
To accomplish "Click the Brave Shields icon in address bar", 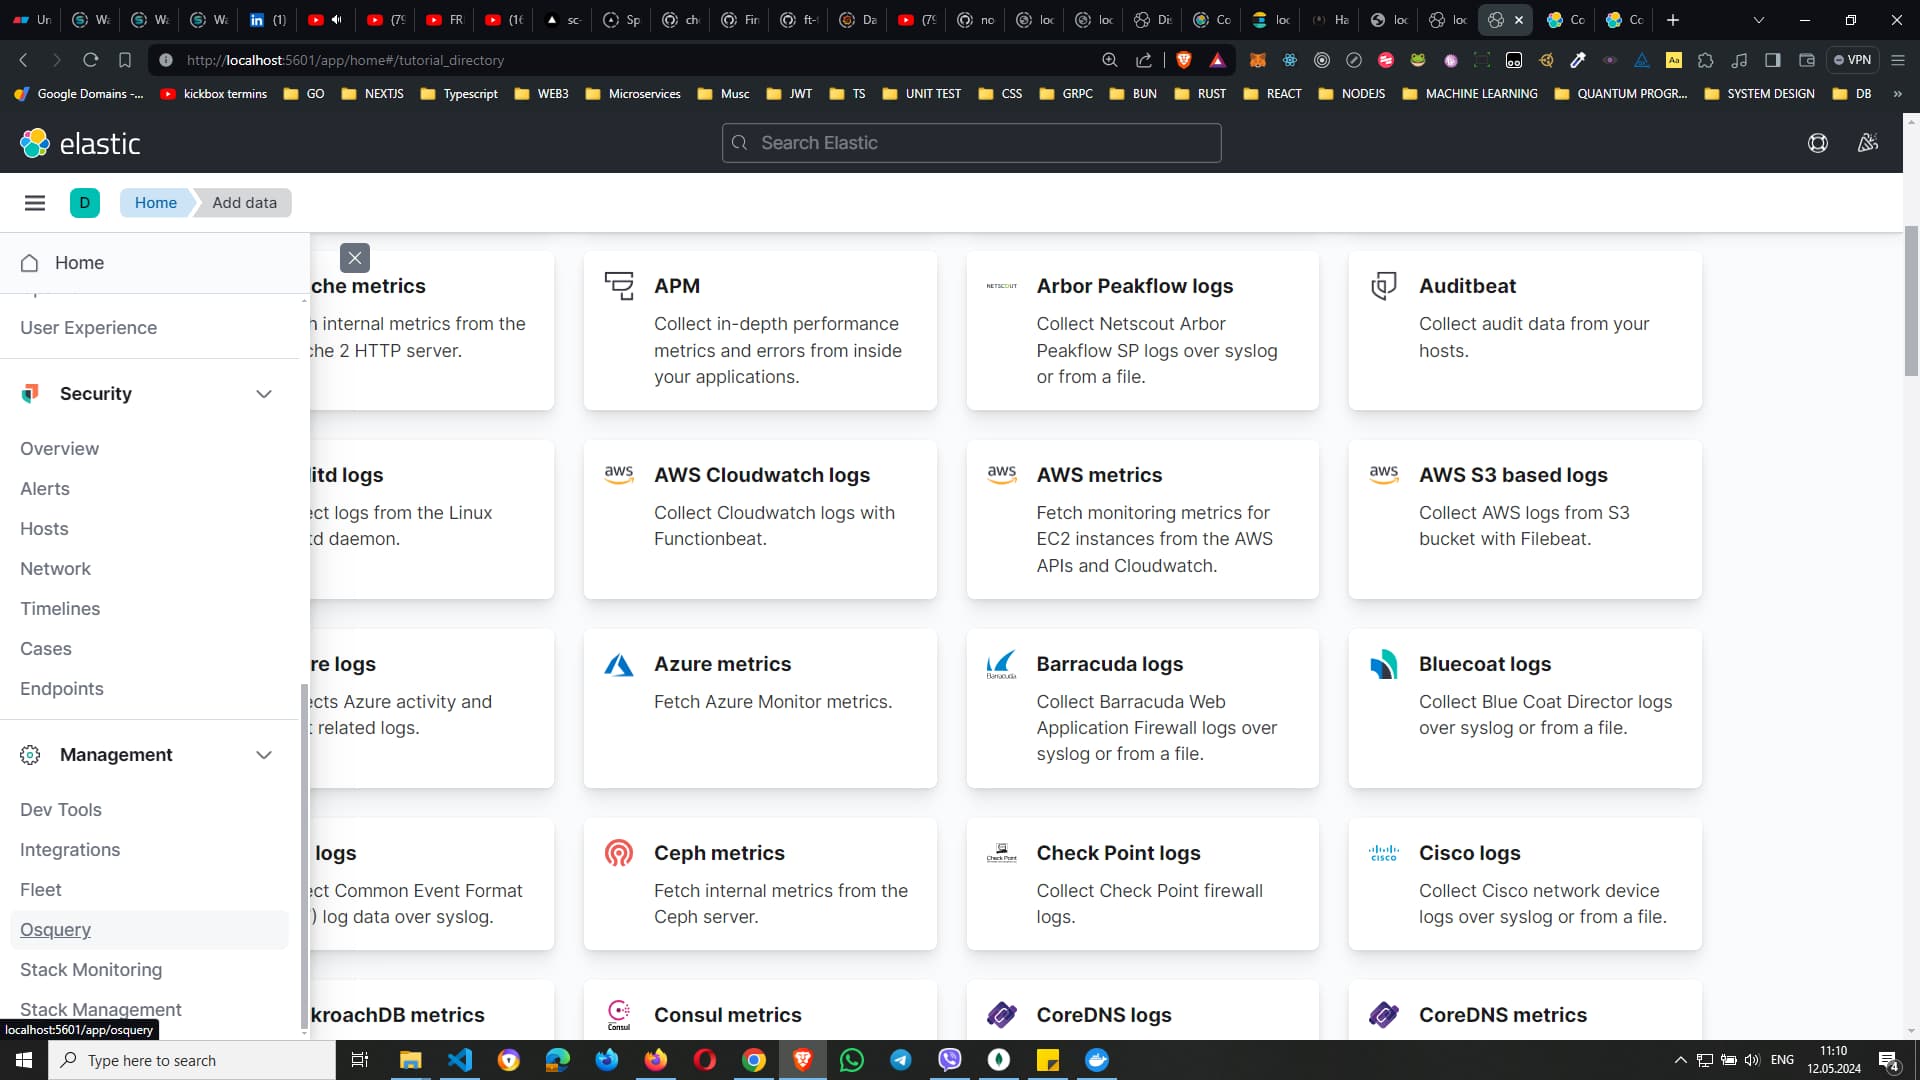I will [1184, 60].
